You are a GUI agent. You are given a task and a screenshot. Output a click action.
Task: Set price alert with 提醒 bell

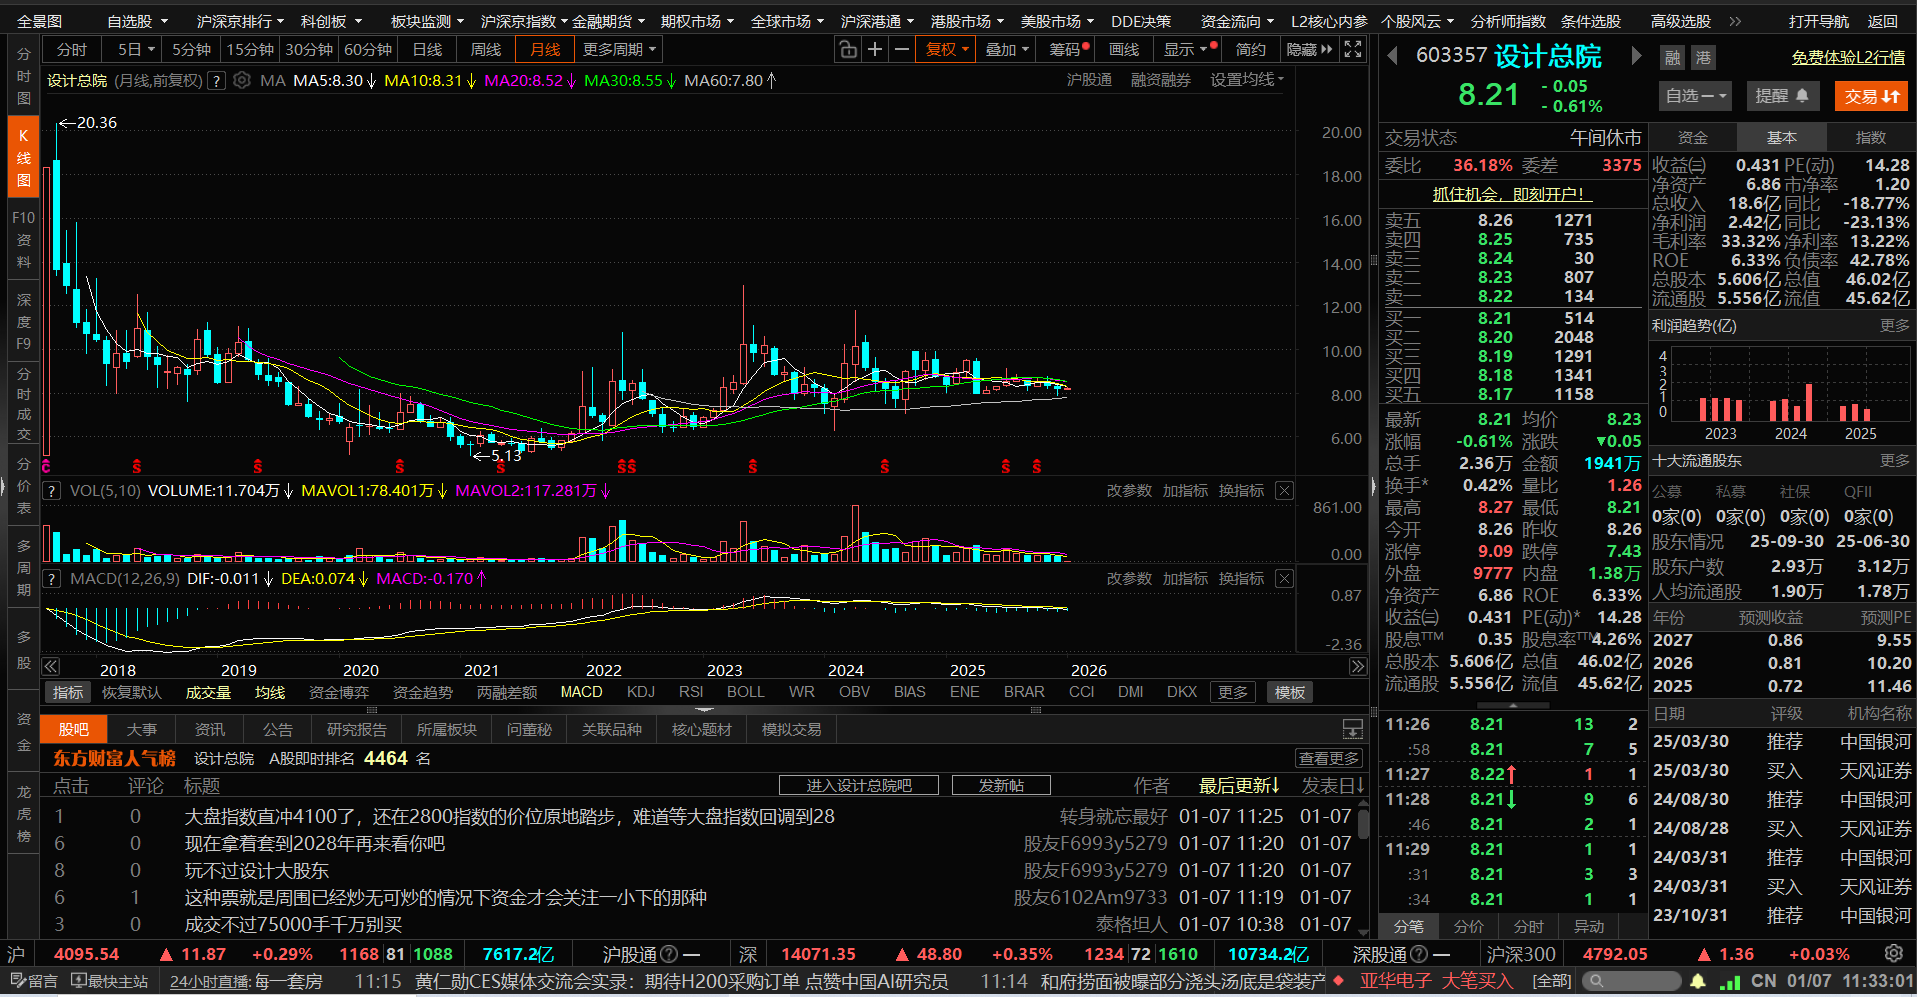(1783, 96)
